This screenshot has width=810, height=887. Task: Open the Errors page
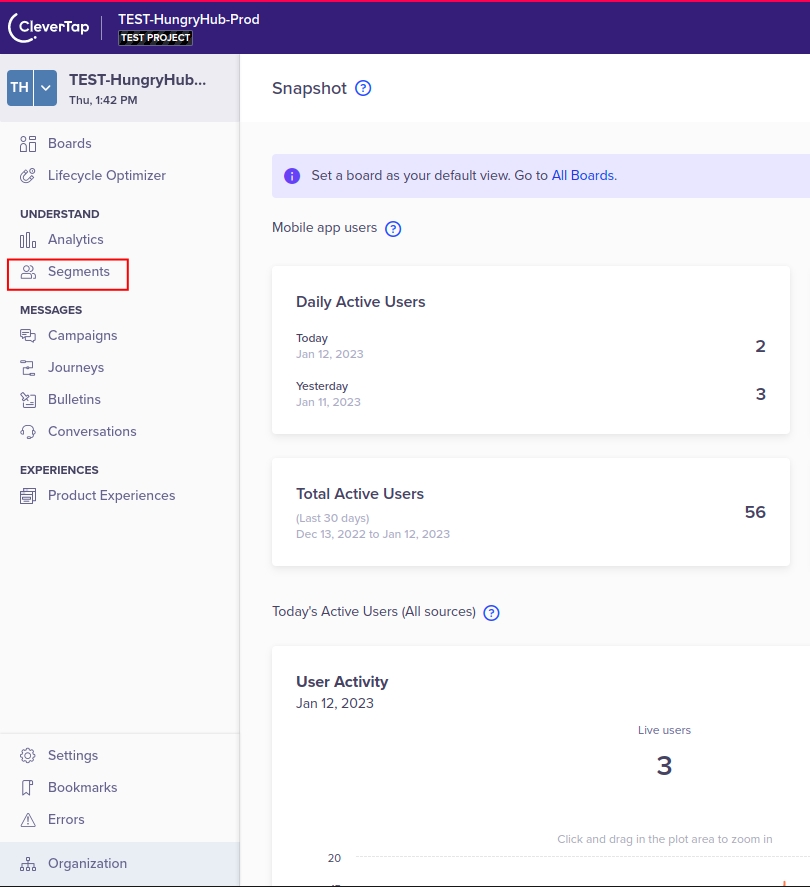(66, 820)
